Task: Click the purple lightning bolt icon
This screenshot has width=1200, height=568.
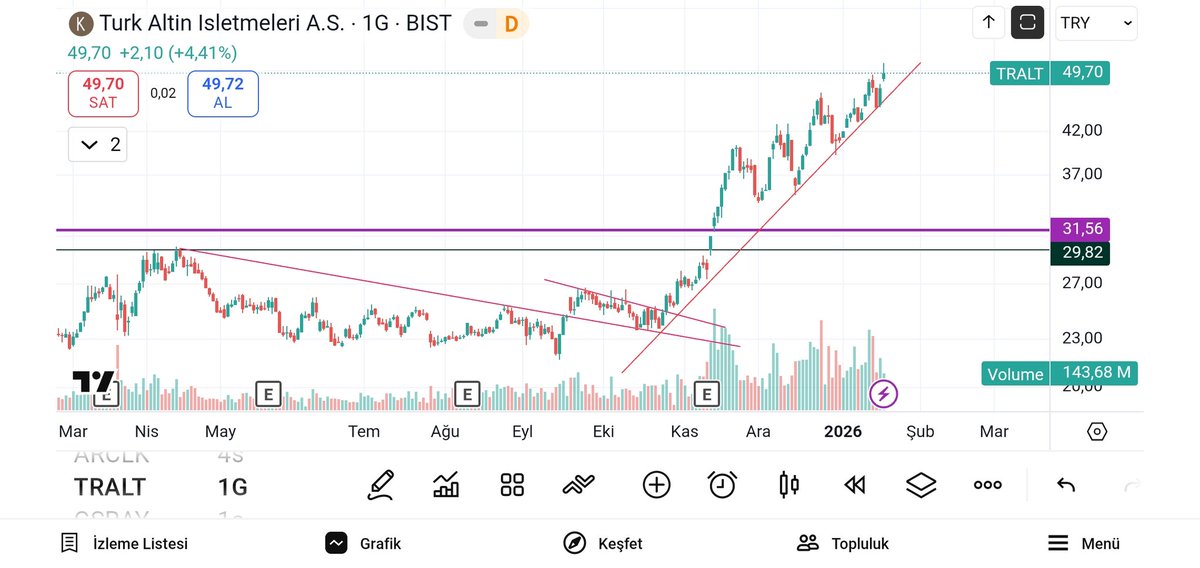Action: click(x=883, y=394)
